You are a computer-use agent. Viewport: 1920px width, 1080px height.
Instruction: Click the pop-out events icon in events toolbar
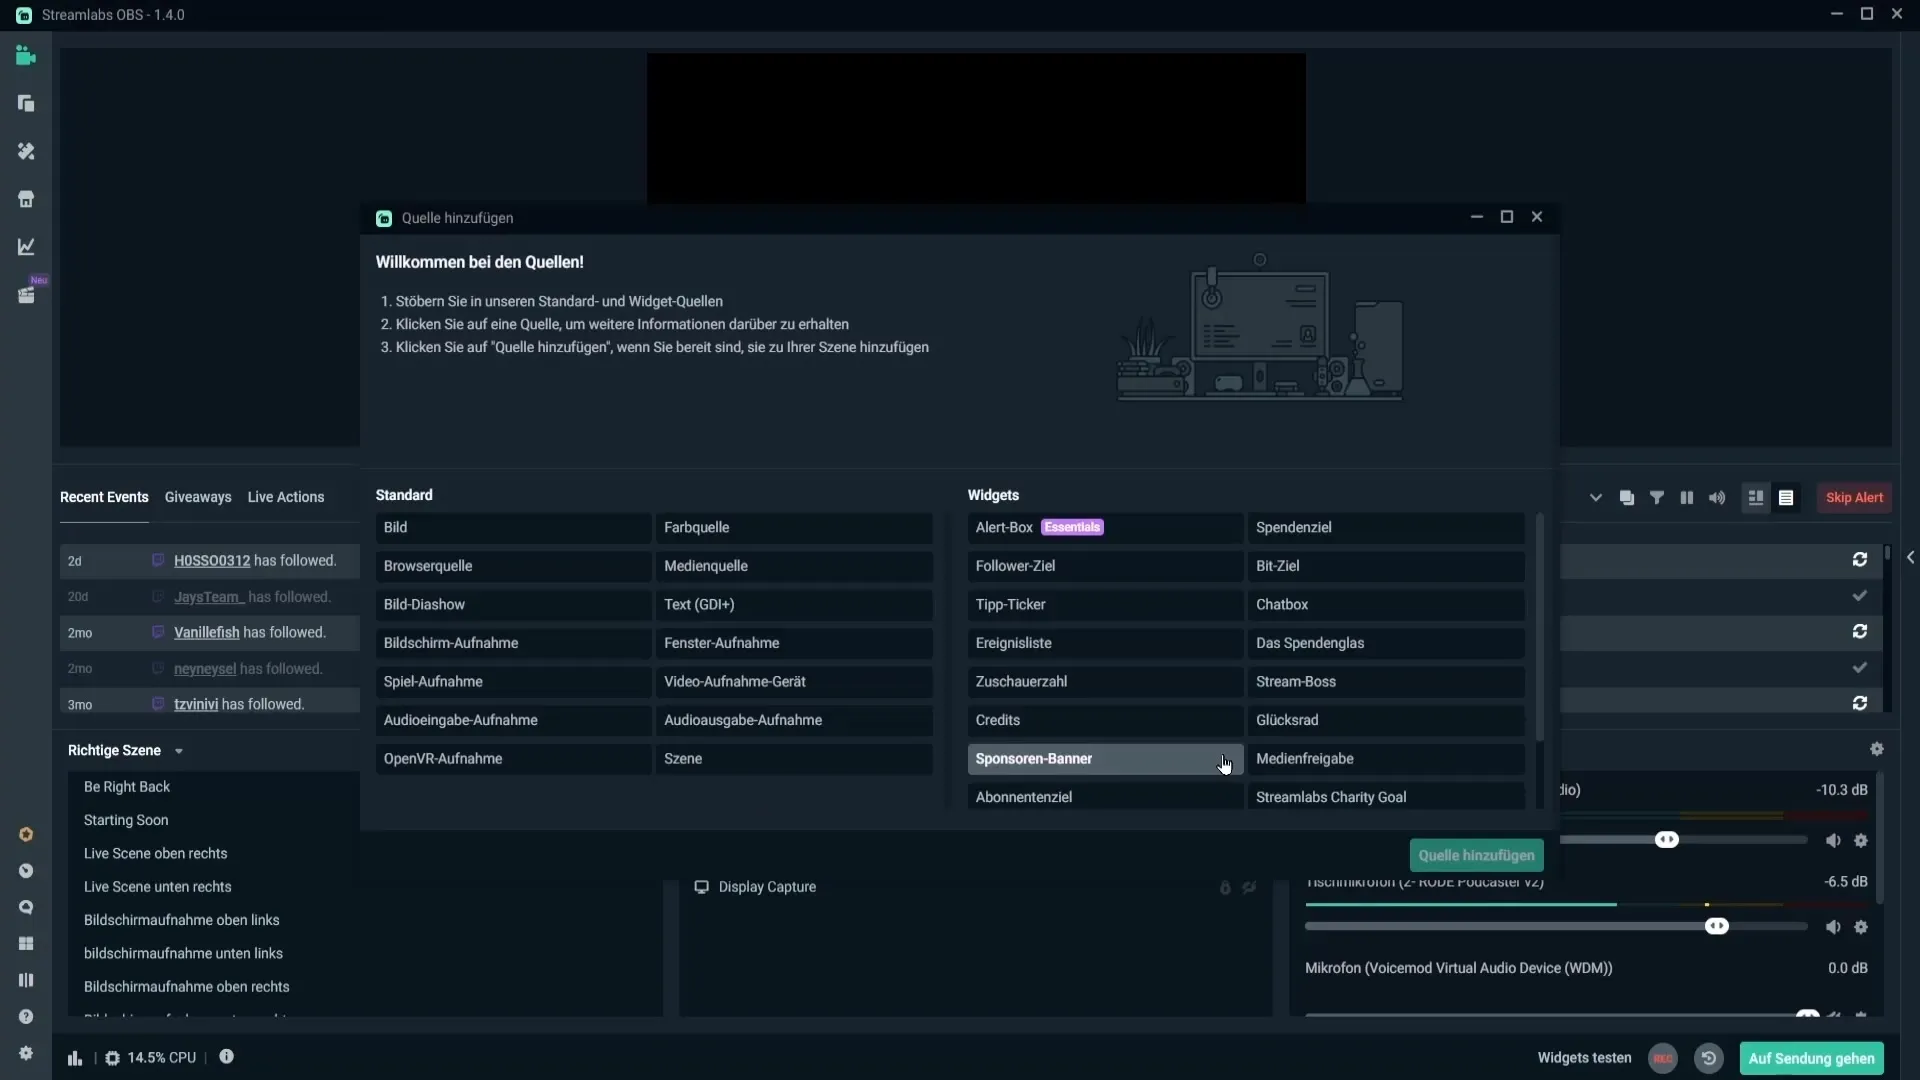(x=1627, y=498)
